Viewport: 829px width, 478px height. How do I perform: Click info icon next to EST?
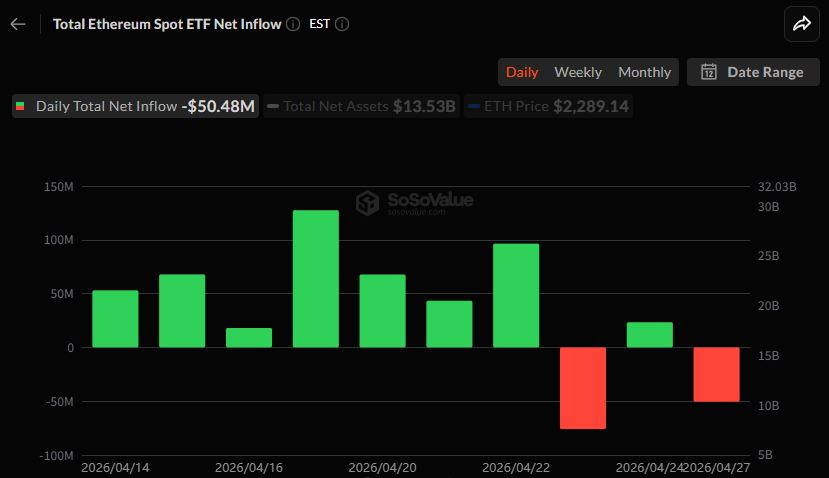coord(342,24)
